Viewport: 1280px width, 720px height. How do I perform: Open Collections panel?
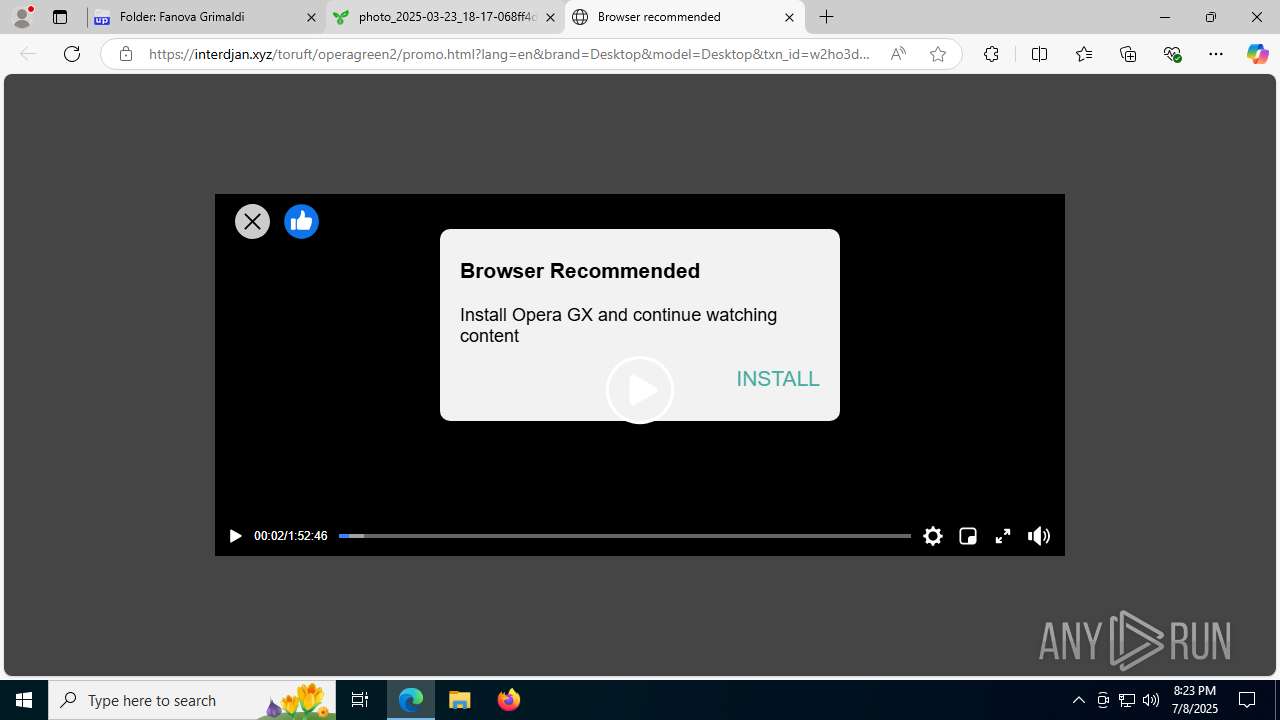[1128, 54]
